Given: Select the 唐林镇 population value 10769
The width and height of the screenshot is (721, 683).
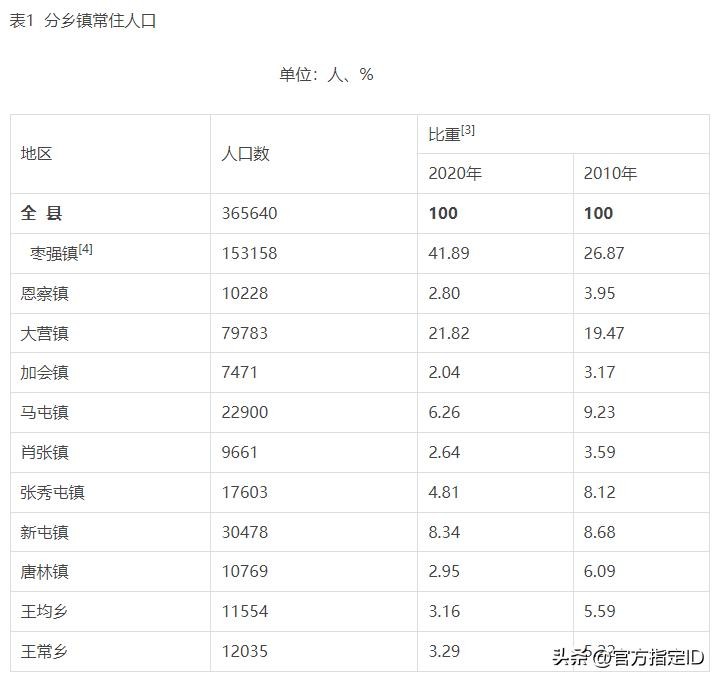Looking at the screenshot, I should click(245, 572).
